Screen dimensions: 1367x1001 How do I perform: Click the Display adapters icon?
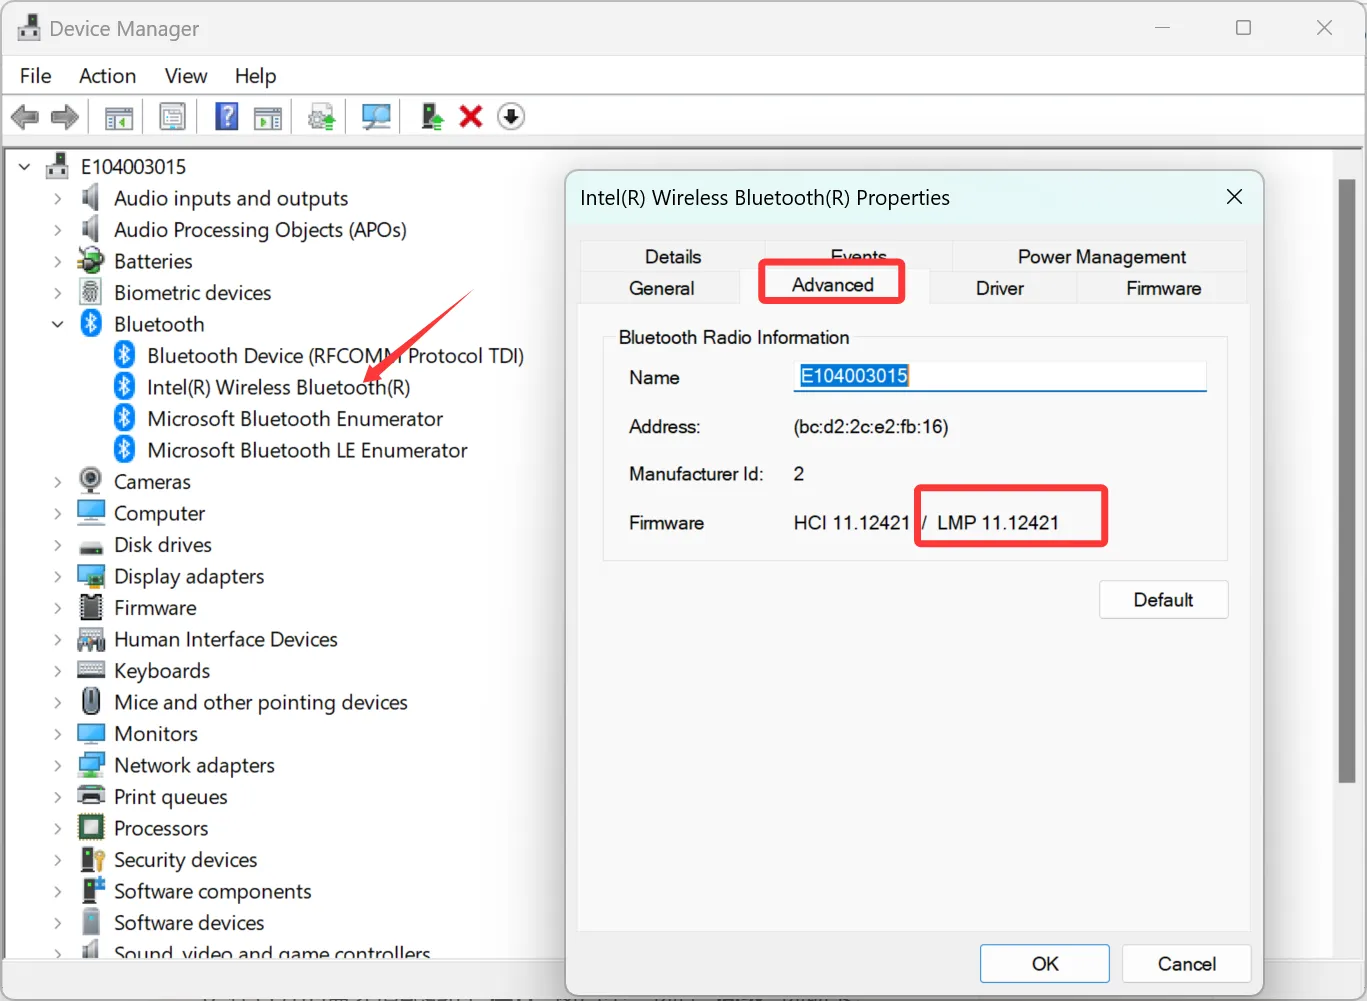91,576
